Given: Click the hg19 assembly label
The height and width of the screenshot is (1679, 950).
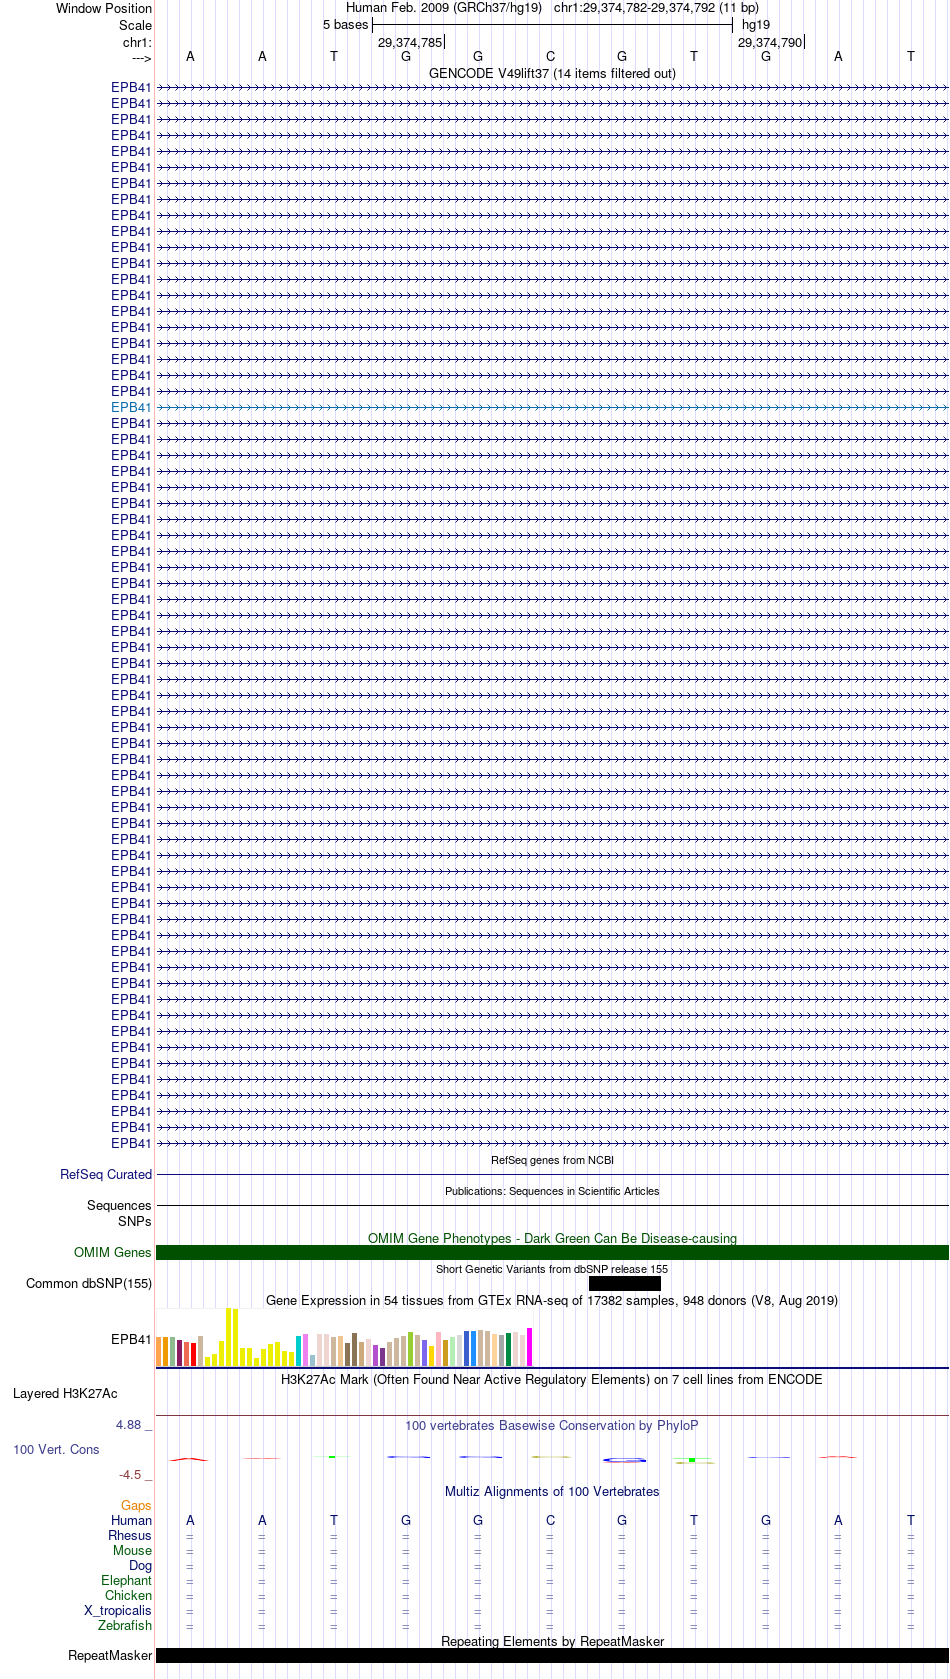Looking at the screenshot, I should click(x=756, y=24).
